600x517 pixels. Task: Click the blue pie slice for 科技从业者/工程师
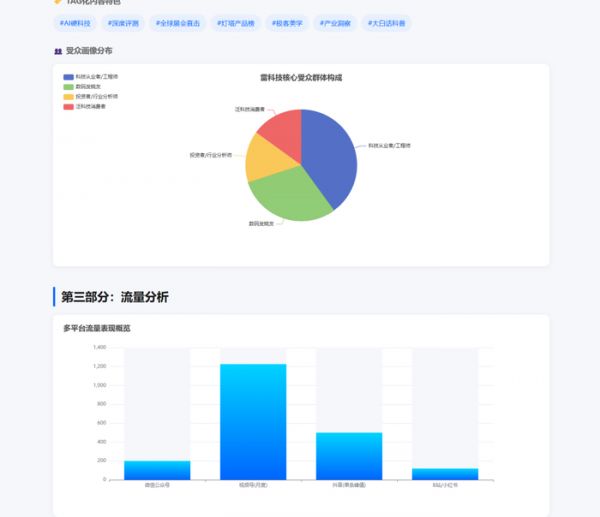pos(335,155)
